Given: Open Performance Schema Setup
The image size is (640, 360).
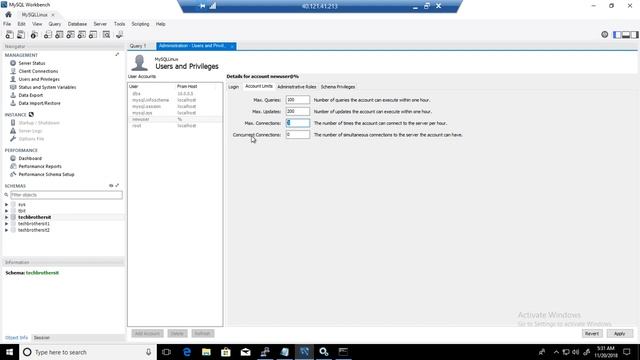Looking at the screenshot, I should (x=47, y=174).
